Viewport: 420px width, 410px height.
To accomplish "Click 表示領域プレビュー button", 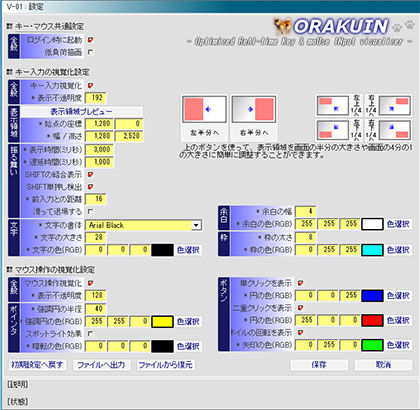I will [81, 111].
